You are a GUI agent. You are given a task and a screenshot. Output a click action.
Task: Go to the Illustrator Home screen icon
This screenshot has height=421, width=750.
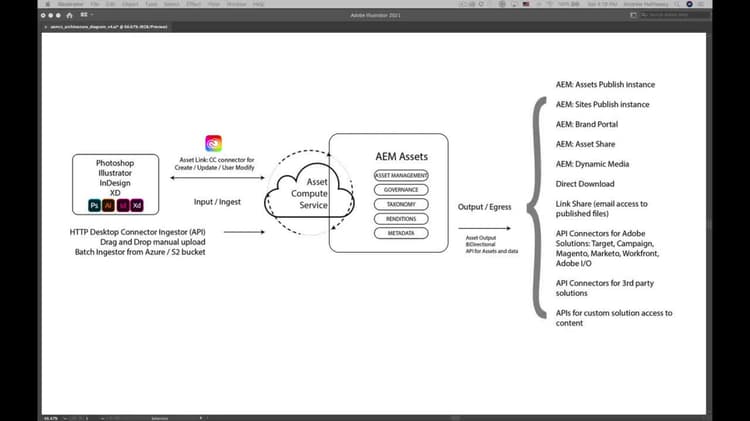[x=69, y=15]
